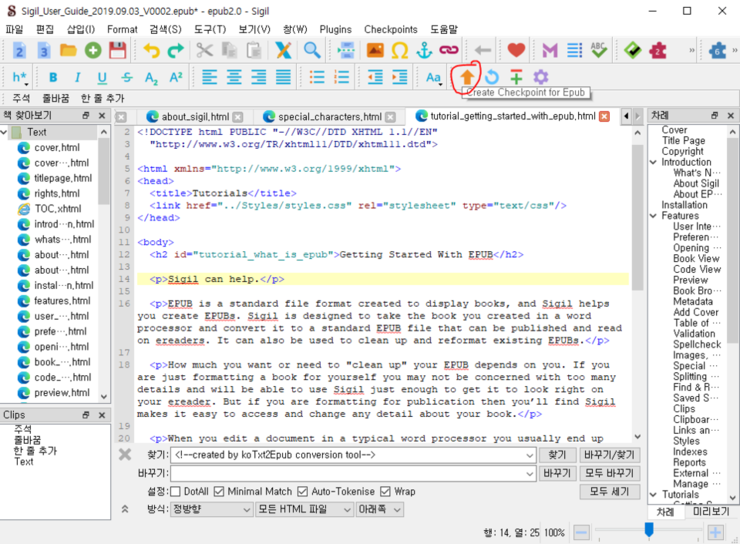
Task: Click the green Redo arrow icon
Action: (176, 50)
